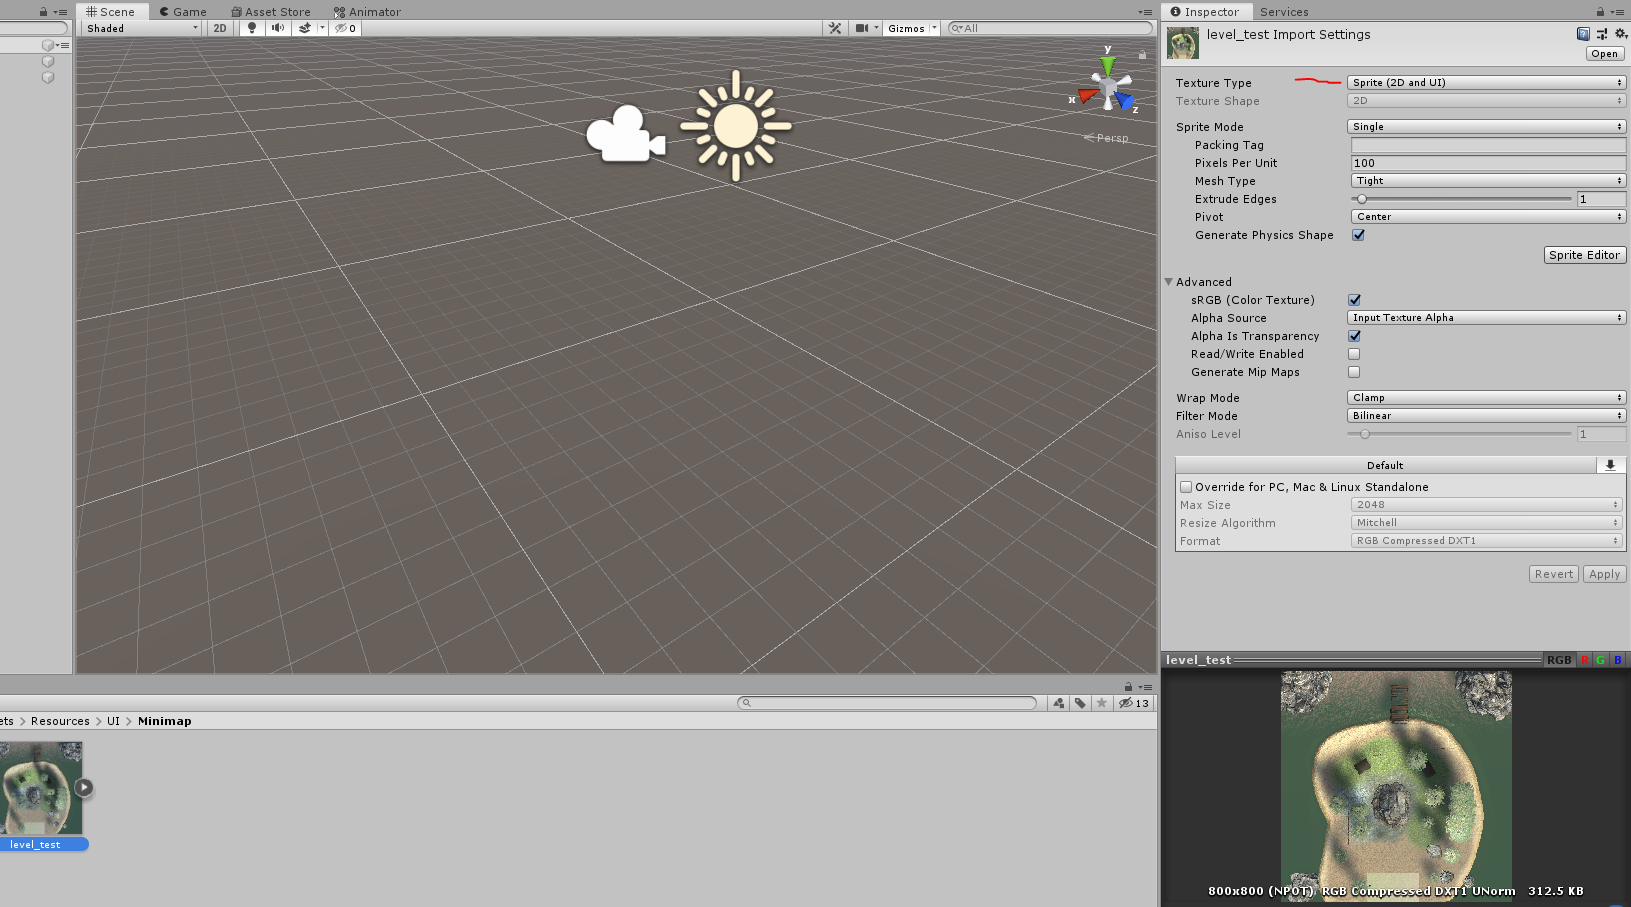Open the Gizmos dropdown
This screenshot has width=1631, height=907.
[912, 28]
